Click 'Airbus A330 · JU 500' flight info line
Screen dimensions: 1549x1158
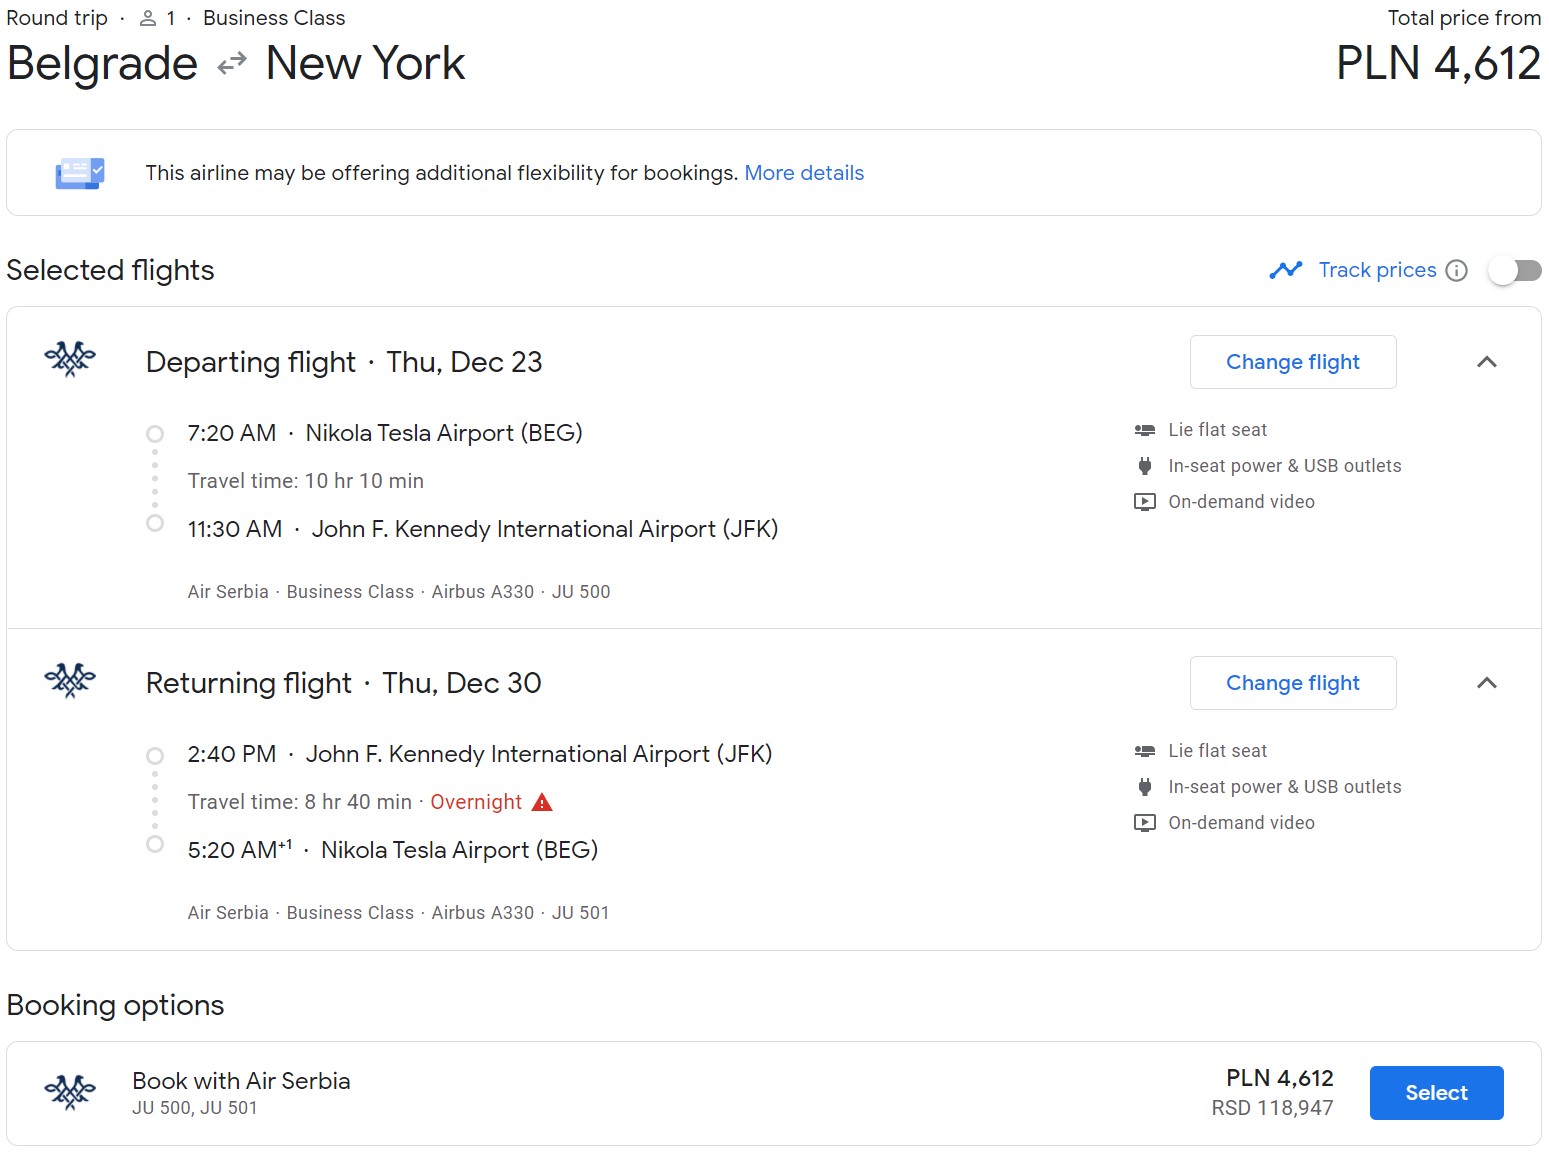521,592
